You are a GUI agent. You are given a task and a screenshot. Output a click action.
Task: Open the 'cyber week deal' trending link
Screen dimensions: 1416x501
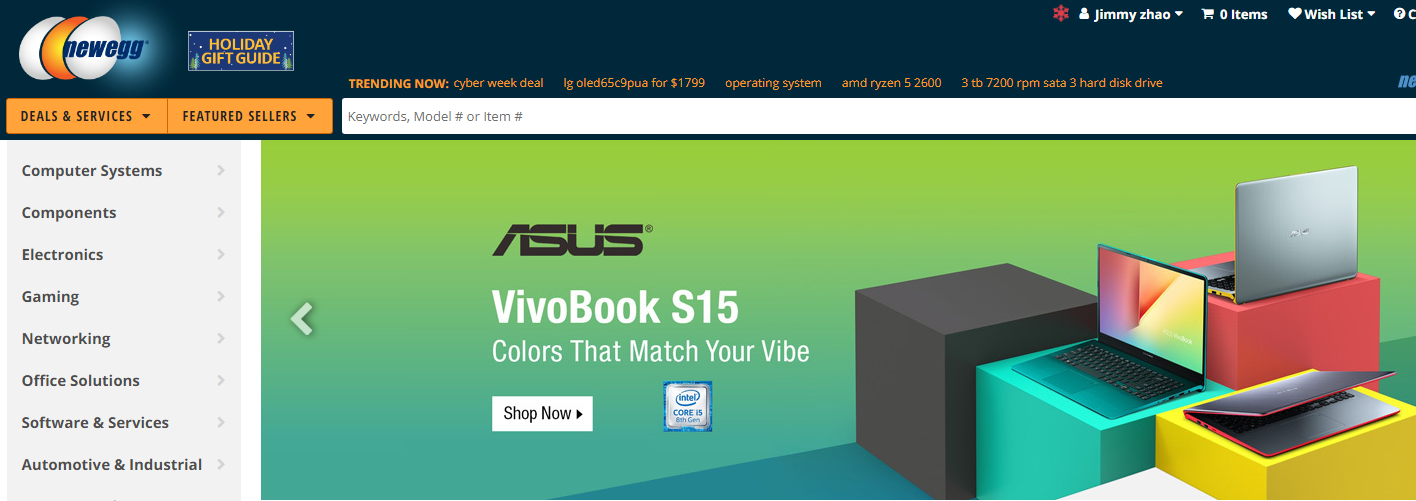click(498, 83)
